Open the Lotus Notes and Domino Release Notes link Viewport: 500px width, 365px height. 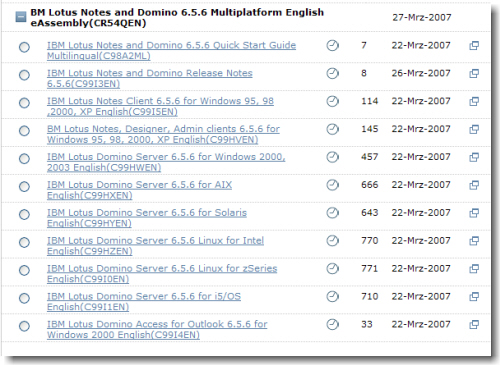(150, 78)
